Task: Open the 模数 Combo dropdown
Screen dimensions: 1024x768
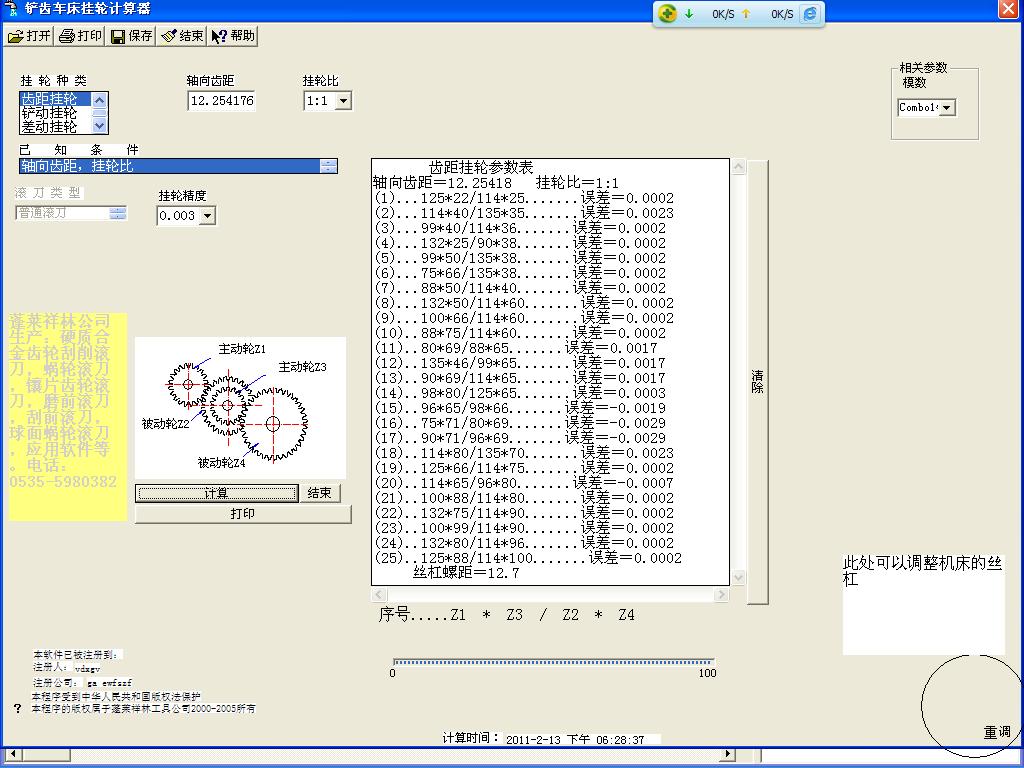Action: pos(948,108)
